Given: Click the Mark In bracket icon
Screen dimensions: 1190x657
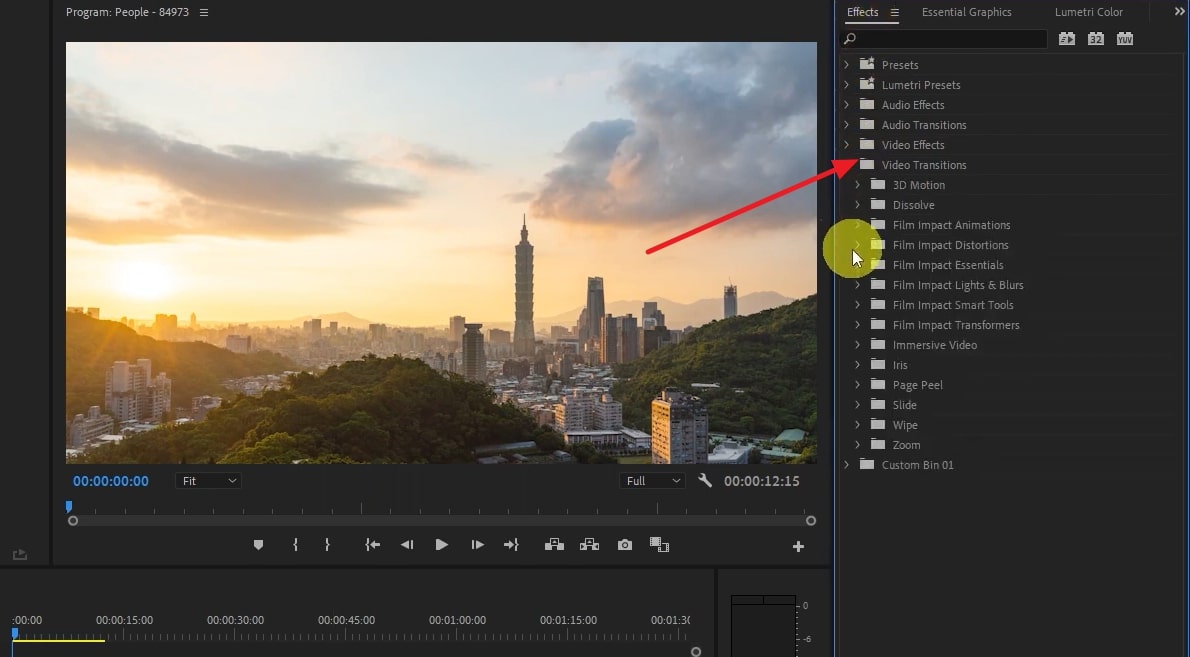Looking at the screenshot, I should tap(295, 545).
